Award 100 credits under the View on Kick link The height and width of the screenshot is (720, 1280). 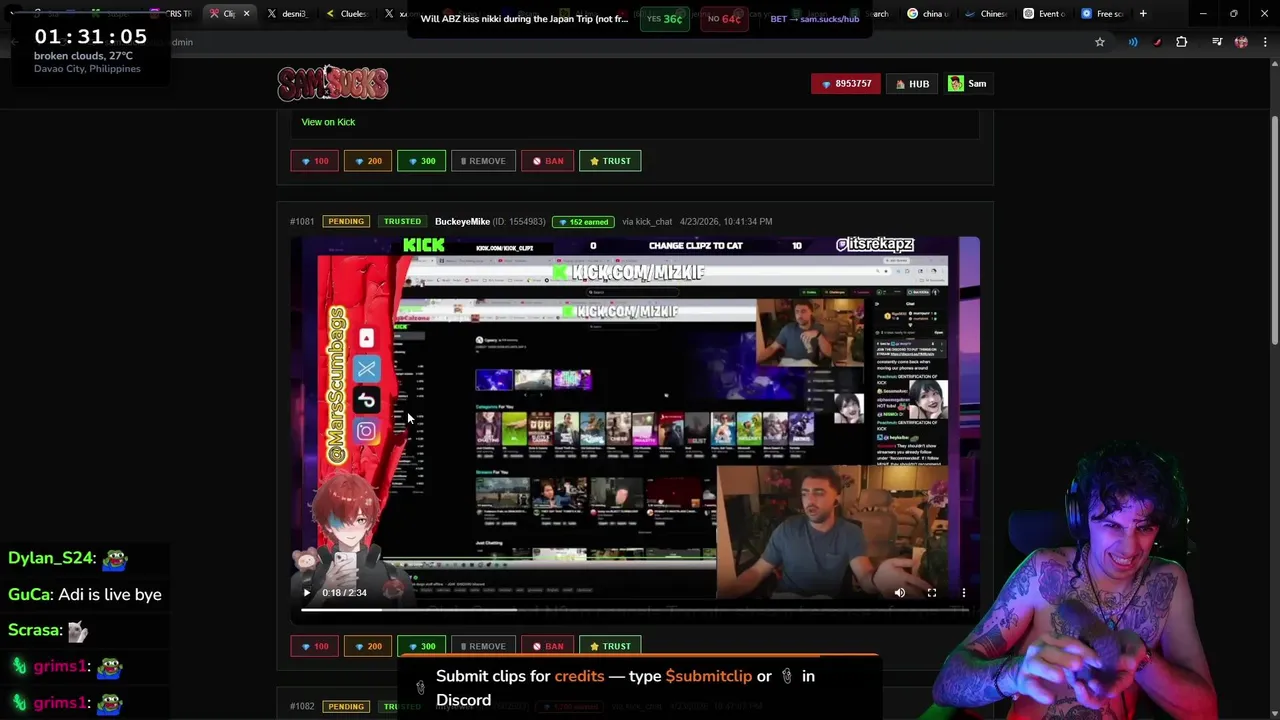click(x=314, y=161)
